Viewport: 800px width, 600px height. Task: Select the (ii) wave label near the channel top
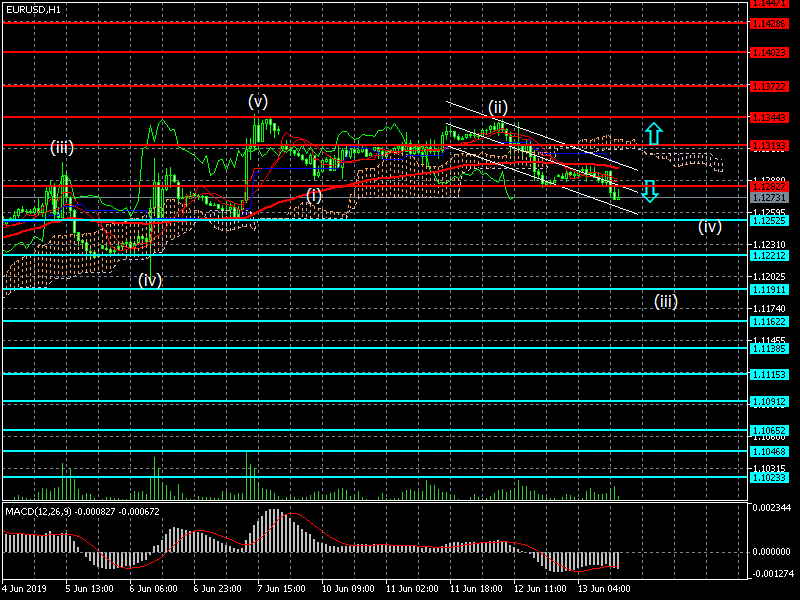pyautogui.click(x=498, y=107)
